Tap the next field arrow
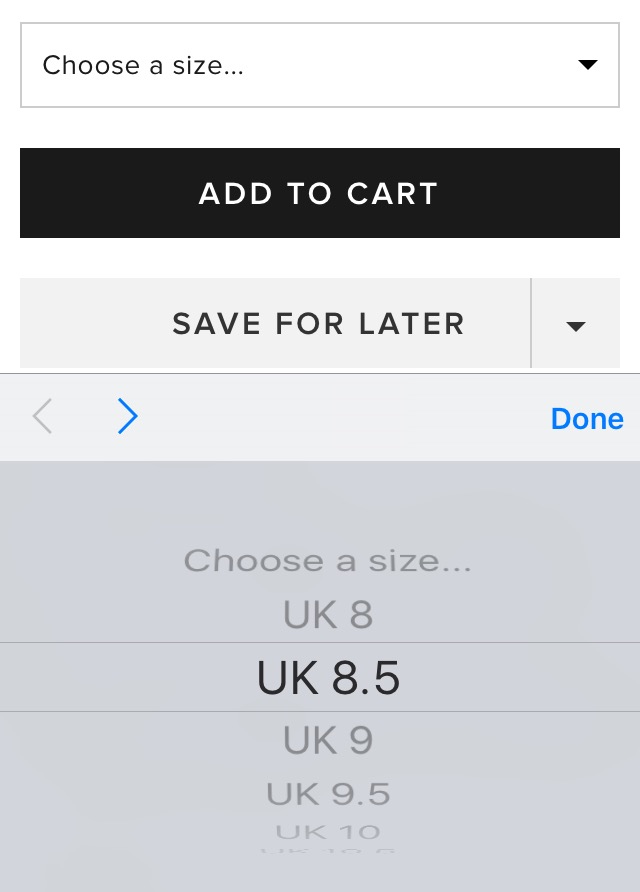Image resolution: width=640 pixels, height=892 pixels. (x=127, y=417)
